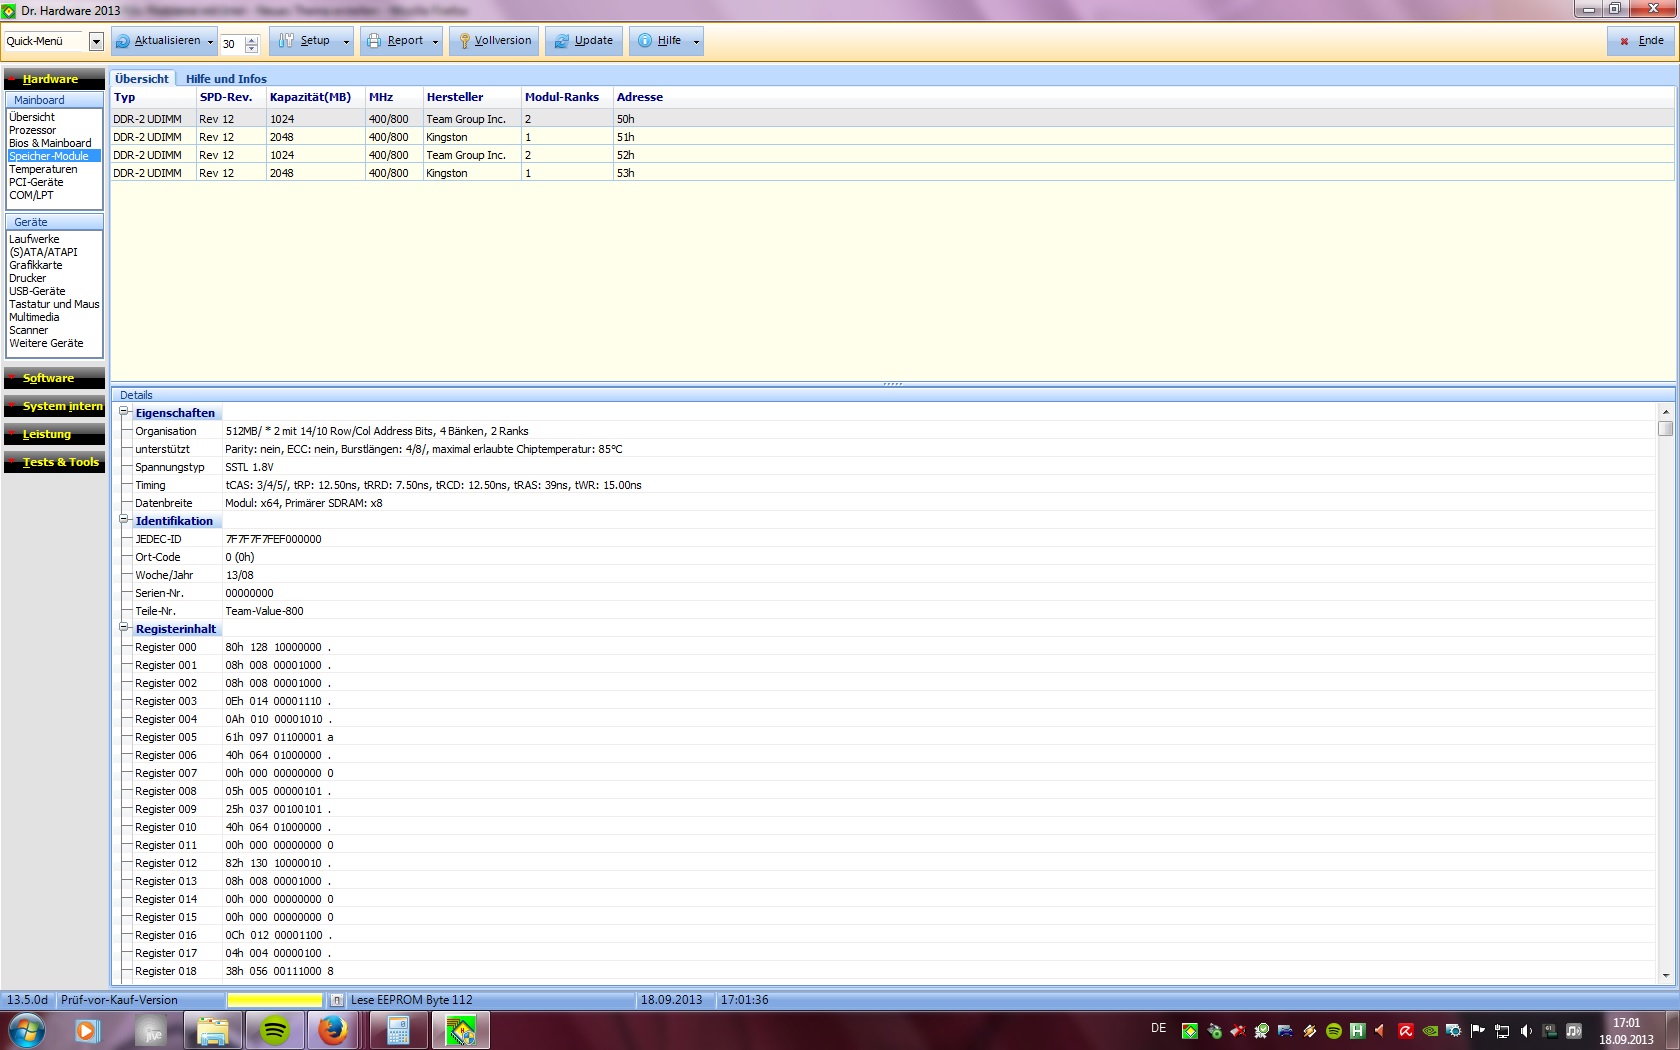The width and height of the screenshot is (1680, 1050).
Task: Open the Setup dropdown arrow
Action: point(347,42)
